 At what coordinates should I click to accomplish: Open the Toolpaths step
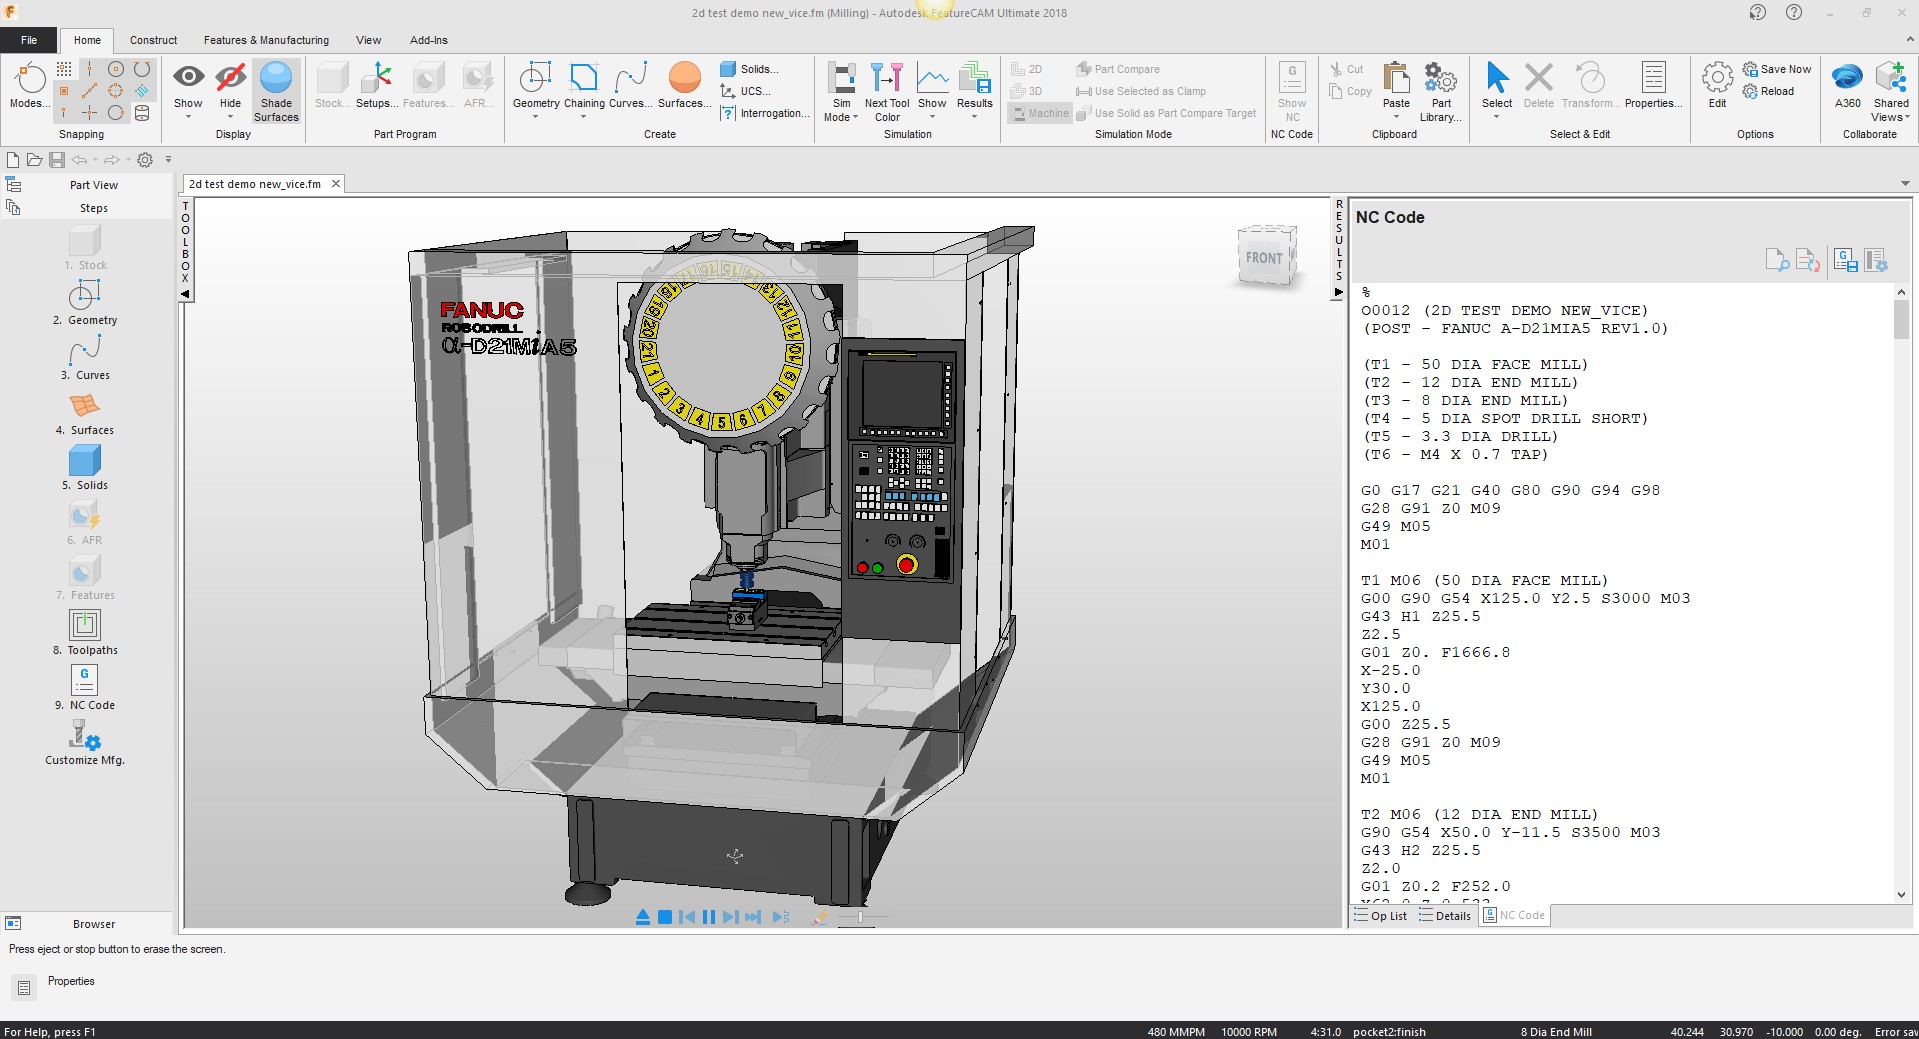(x=85, y=633)
